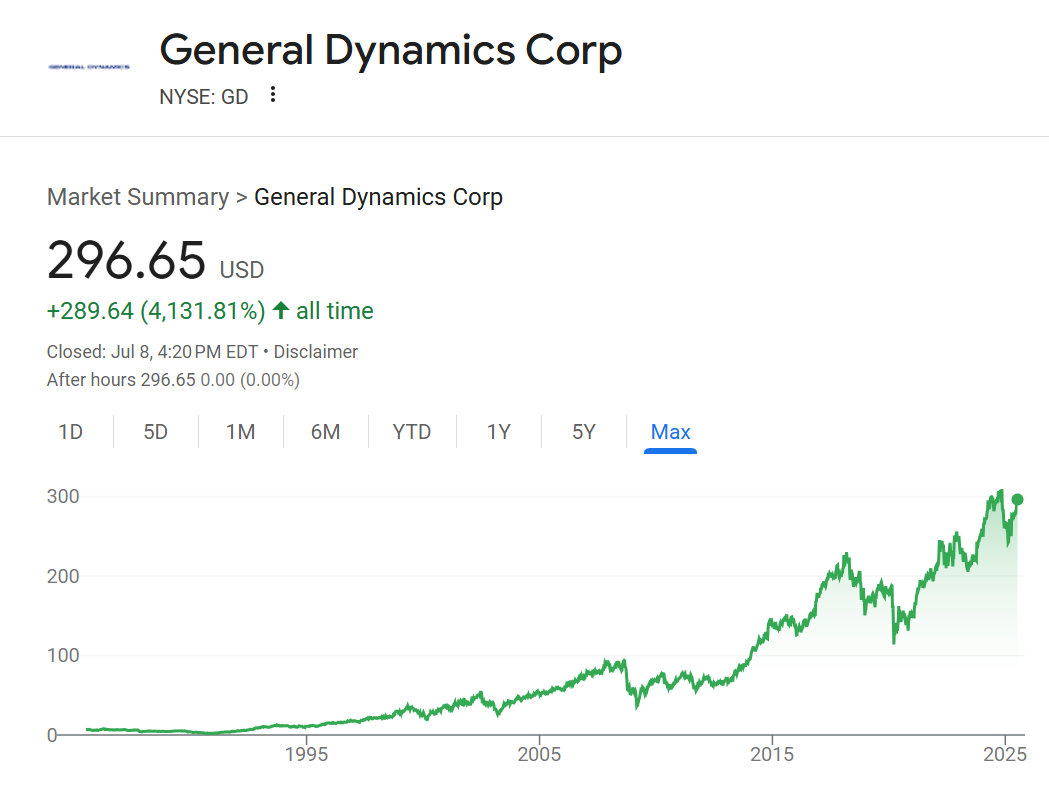Viewport: 1049px width, 786px height.
Task: Click the 2005 marker on time axis
Action: click(x=539, y=753)
